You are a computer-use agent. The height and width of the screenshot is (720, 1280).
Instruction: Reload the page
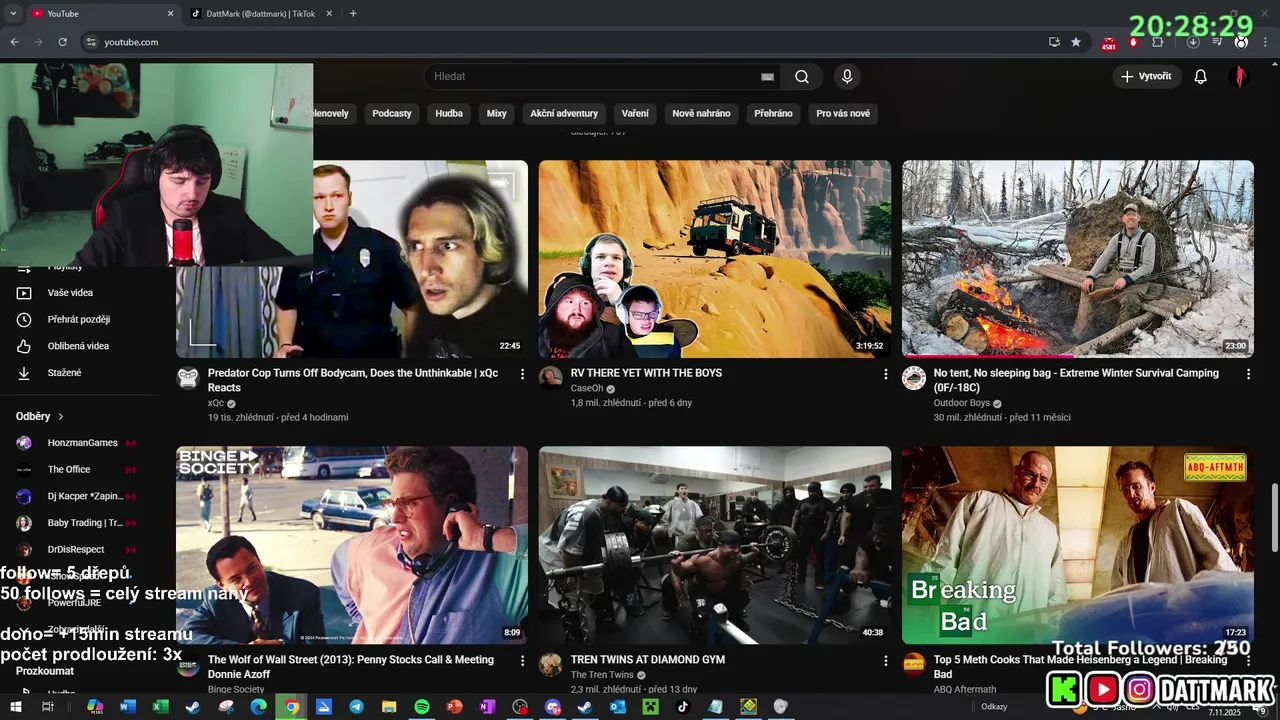pos(62,42)
